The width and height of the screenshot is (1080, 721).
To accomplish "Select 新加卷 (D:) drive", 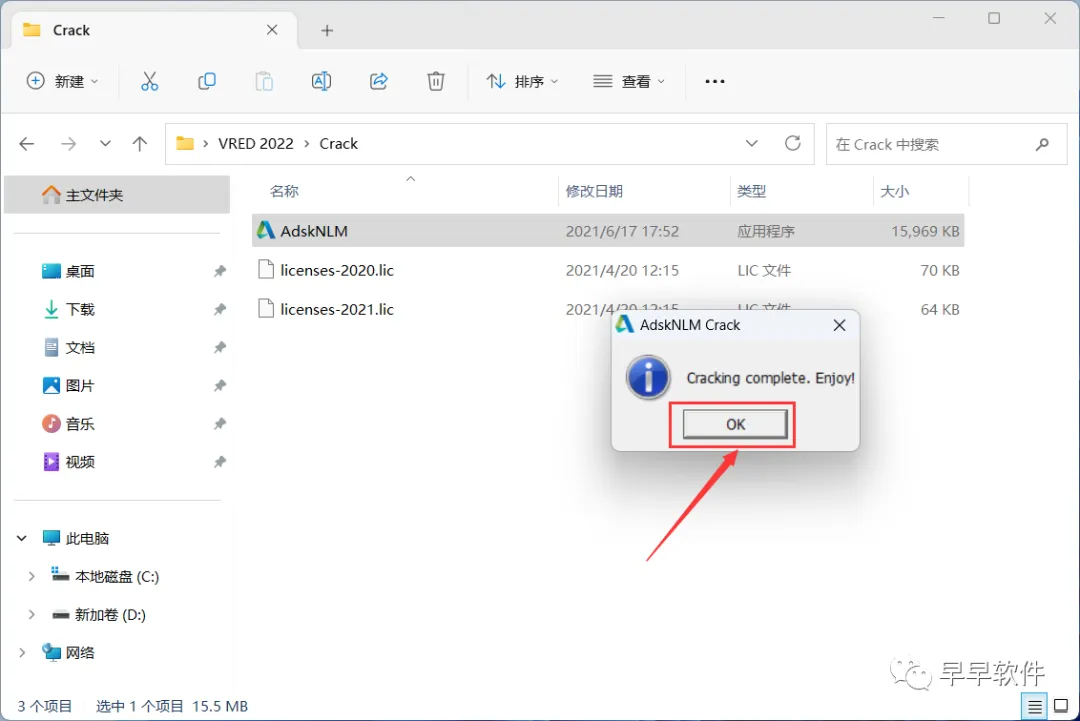I will pos(99,614).
